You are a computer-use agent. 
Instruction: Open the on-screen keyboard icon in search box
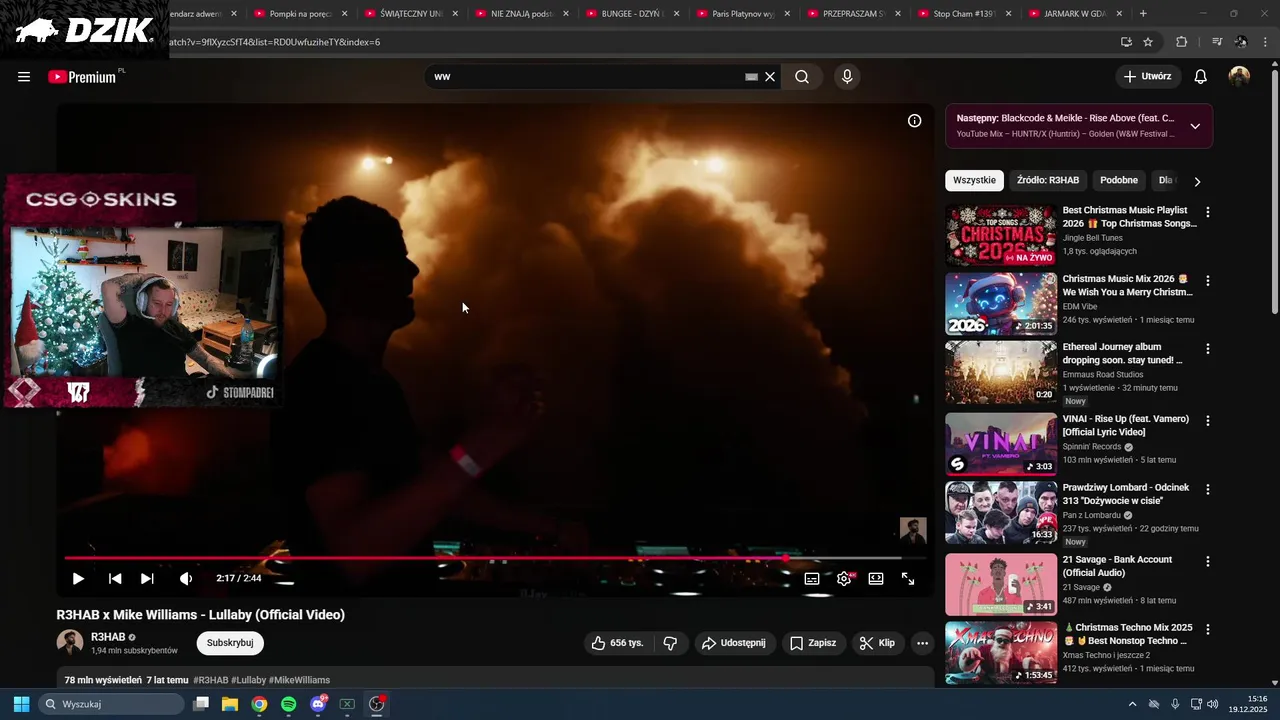pos(751,77)
